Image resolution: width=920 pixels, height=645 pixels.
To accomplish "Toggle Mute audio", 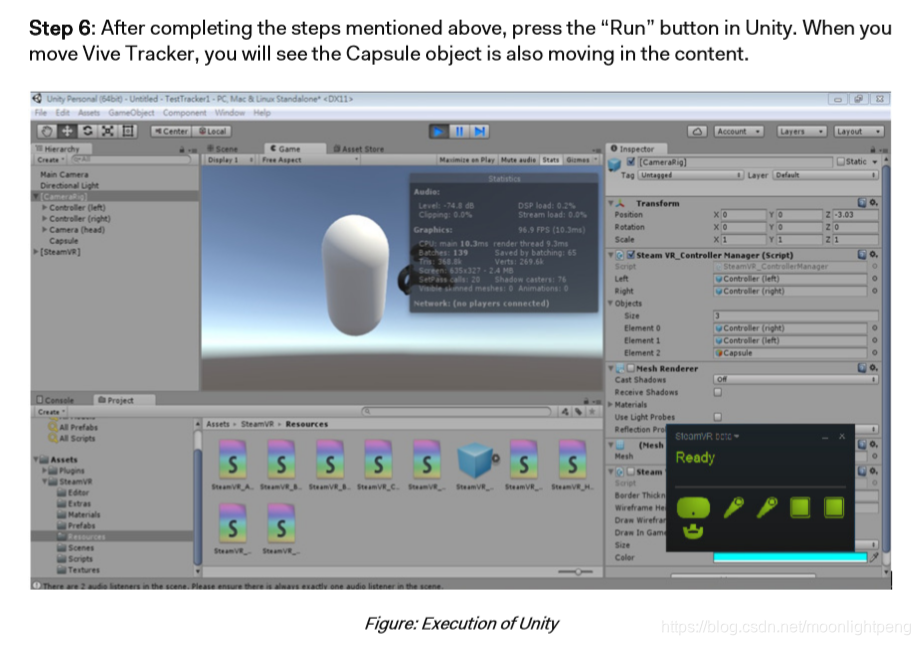I will [518, 160].
